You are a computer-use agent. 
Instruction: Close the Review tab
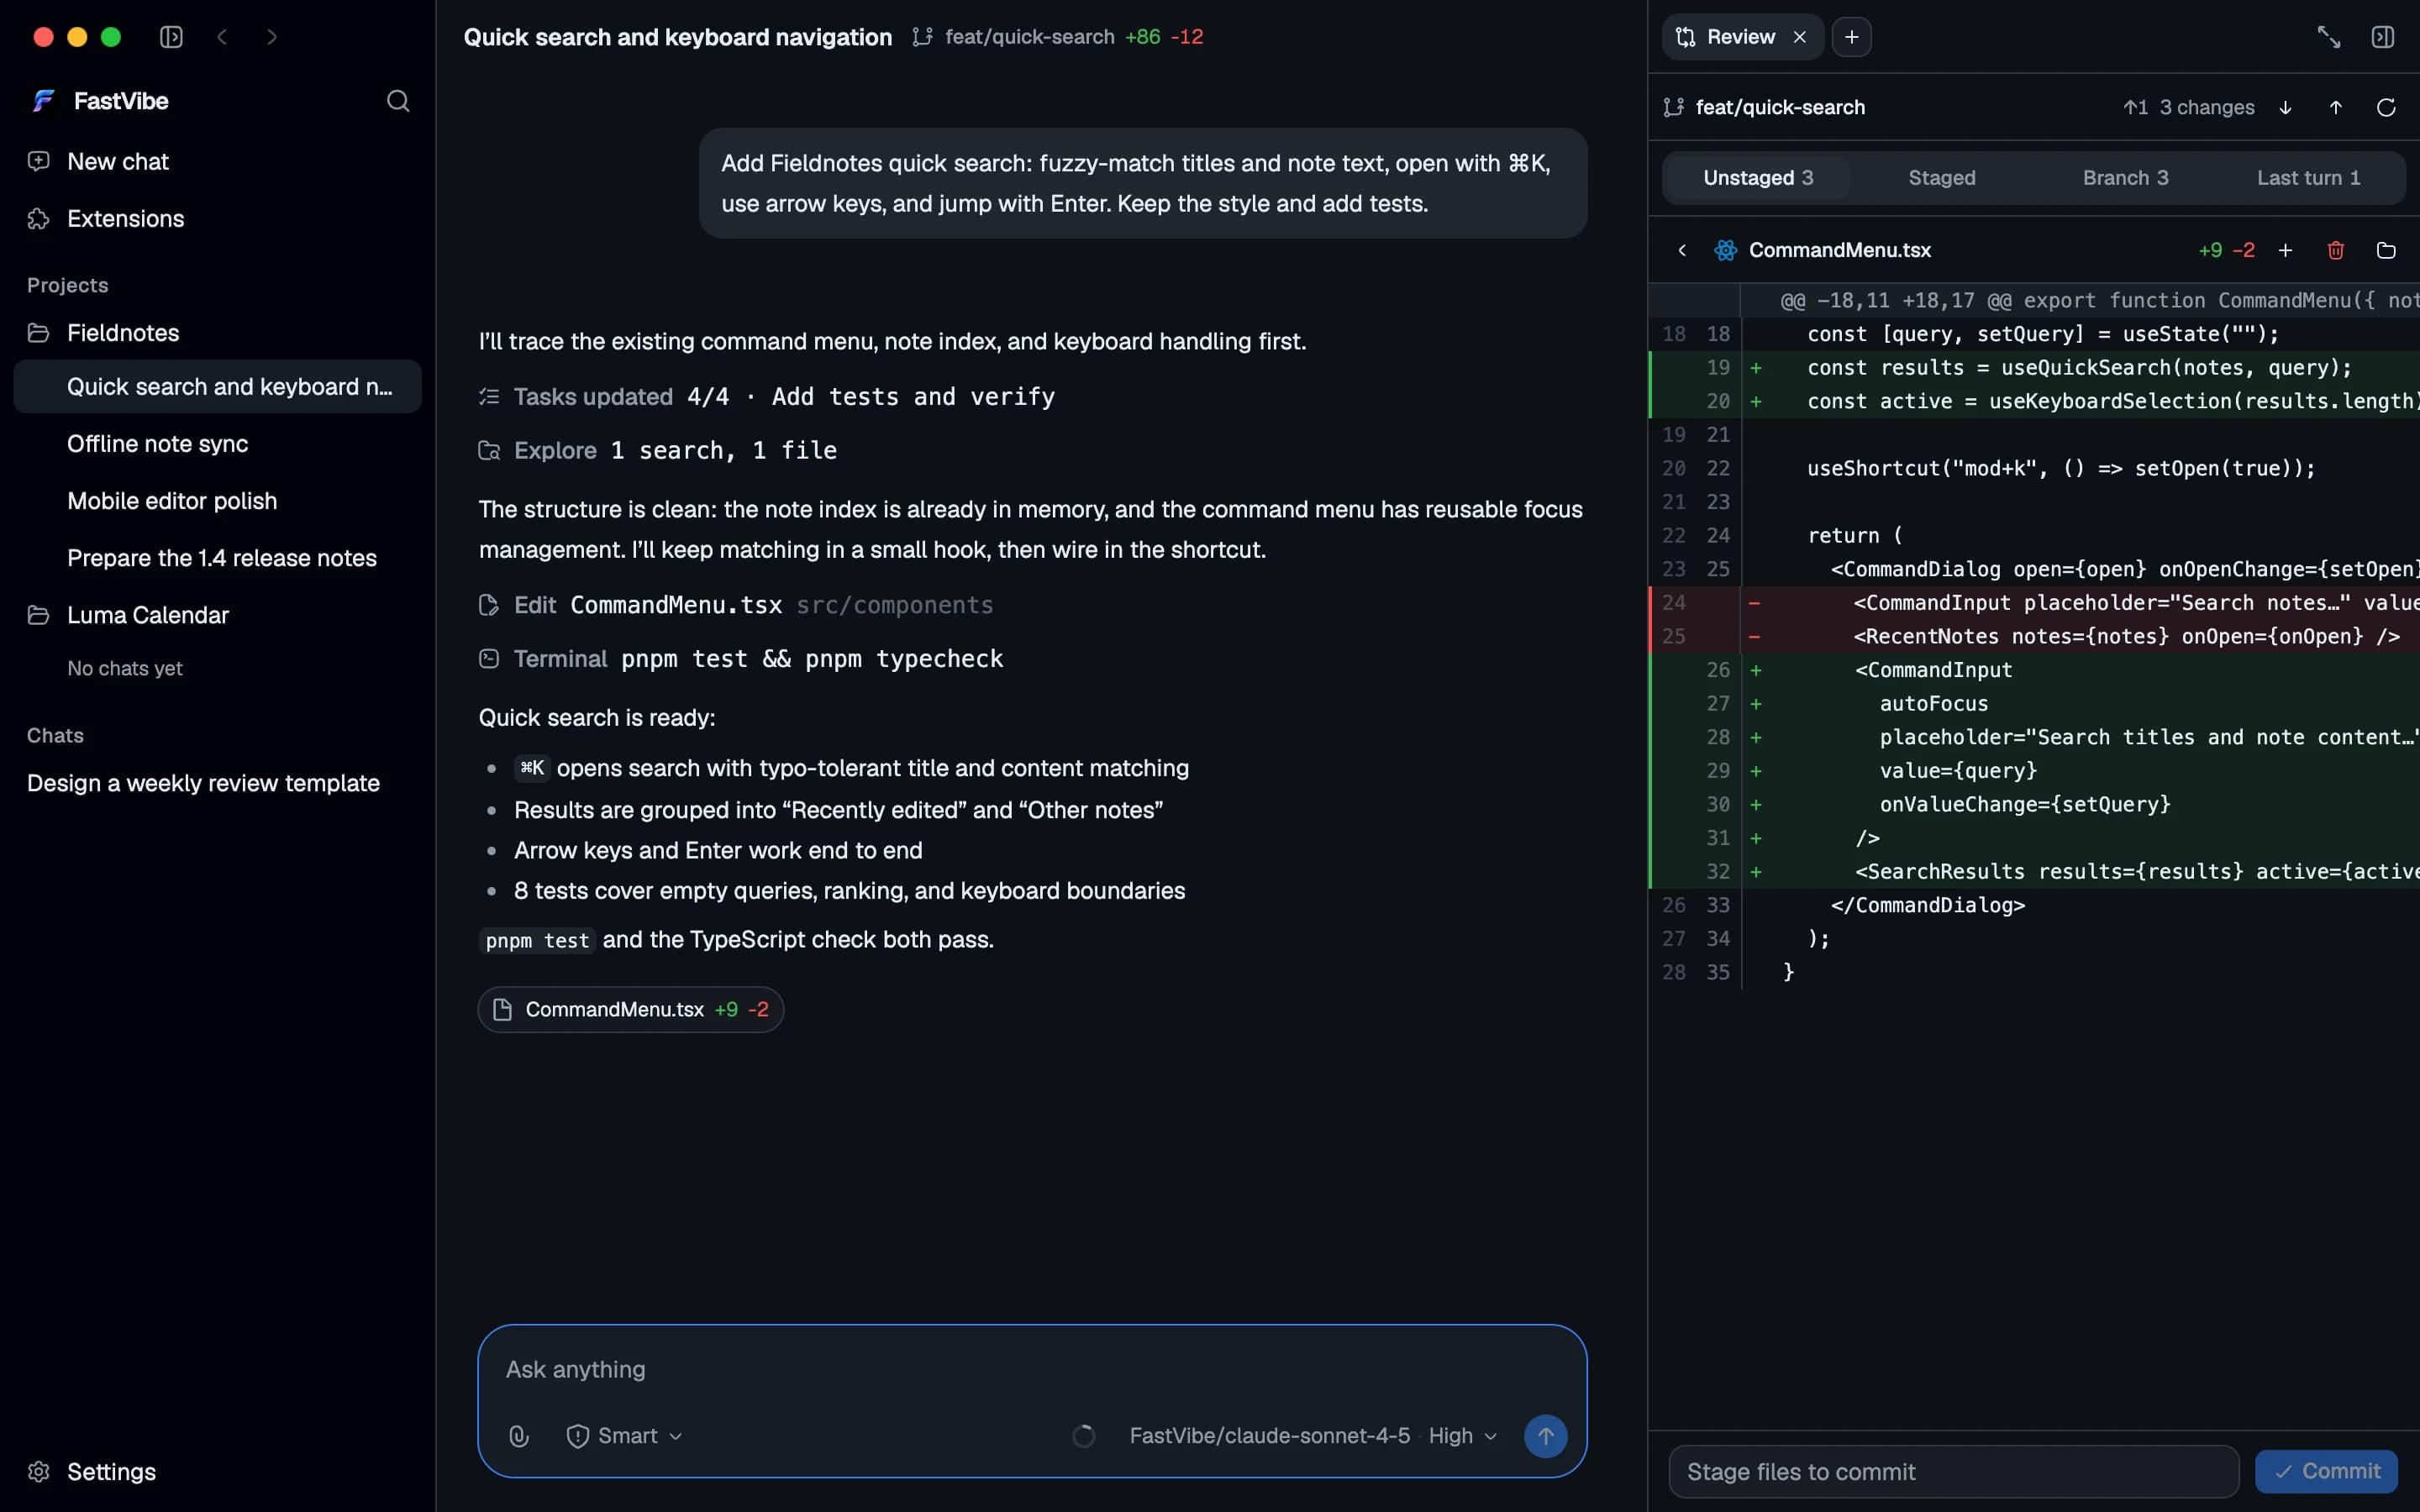1800,37
